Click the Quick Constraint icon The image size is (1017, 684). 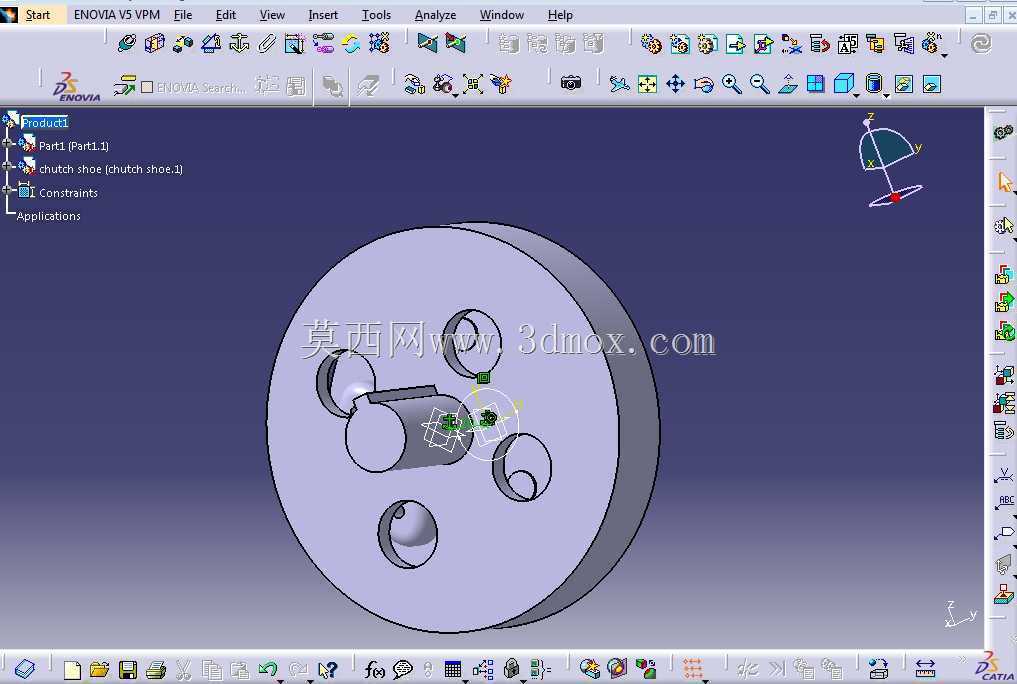[x=294, y=43]
